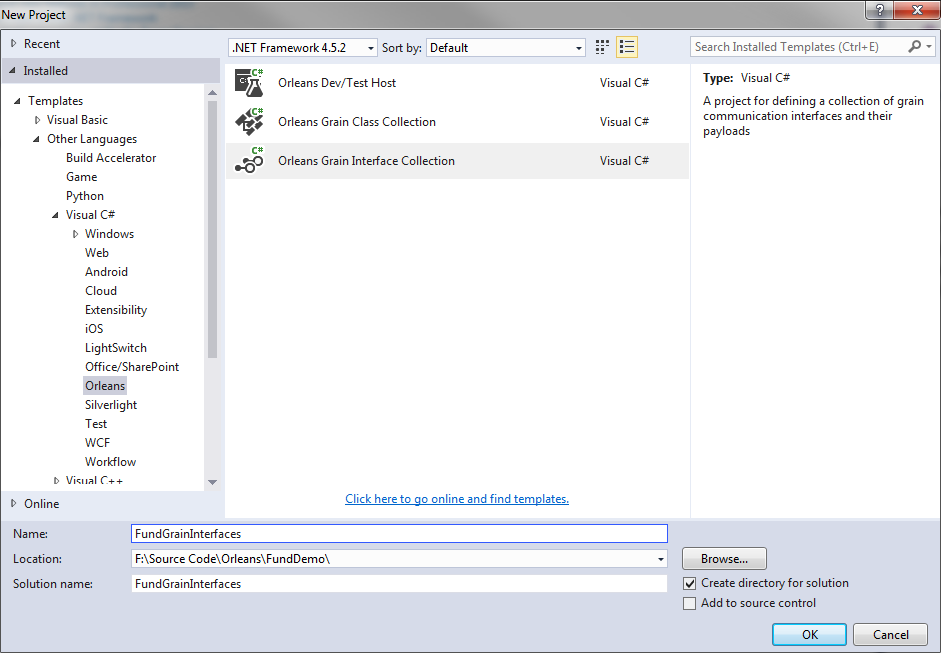Click the tree scrollbar up arrow

point(212,92)
